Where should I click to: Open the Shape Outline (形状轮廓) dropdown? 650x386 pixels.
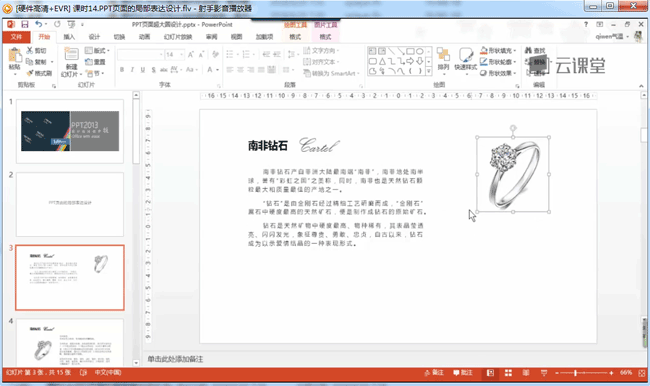[498, 62]
